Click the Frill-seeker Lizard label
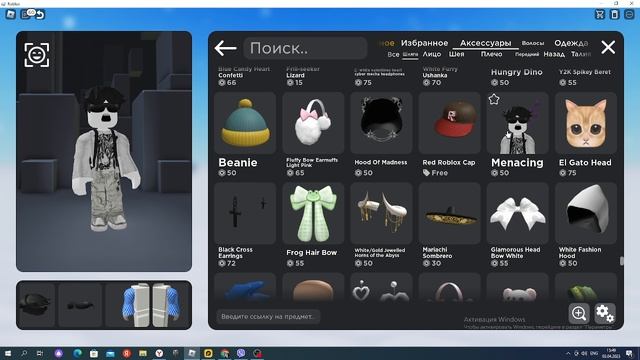This screenshot has height=360, width=640. point(303,72)
